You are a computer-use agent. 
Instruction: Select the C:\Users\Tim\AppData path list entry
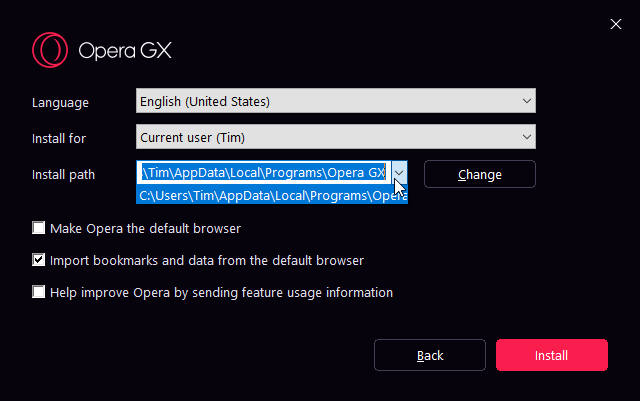(x=272, y=196)
